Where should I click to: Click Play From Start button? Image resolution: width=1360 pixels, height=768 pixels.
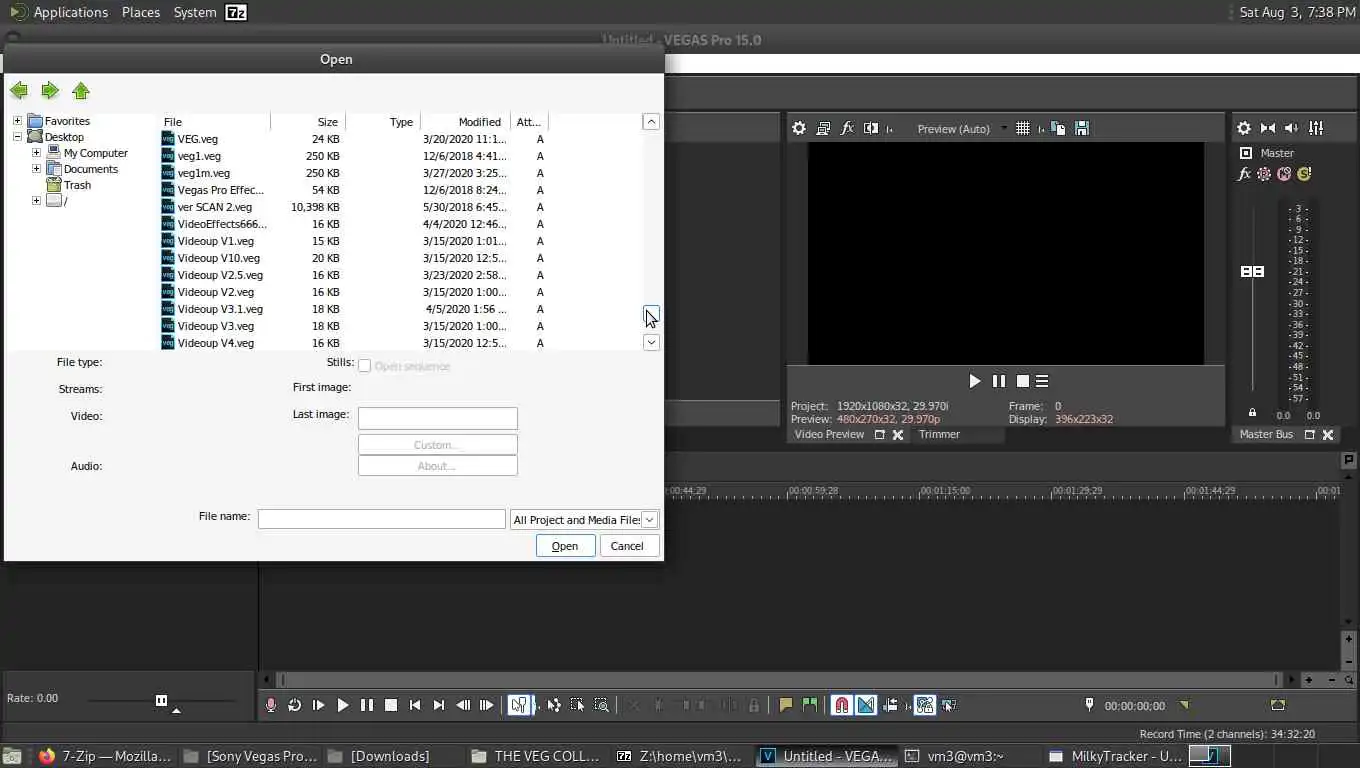(x=318, y=705)
